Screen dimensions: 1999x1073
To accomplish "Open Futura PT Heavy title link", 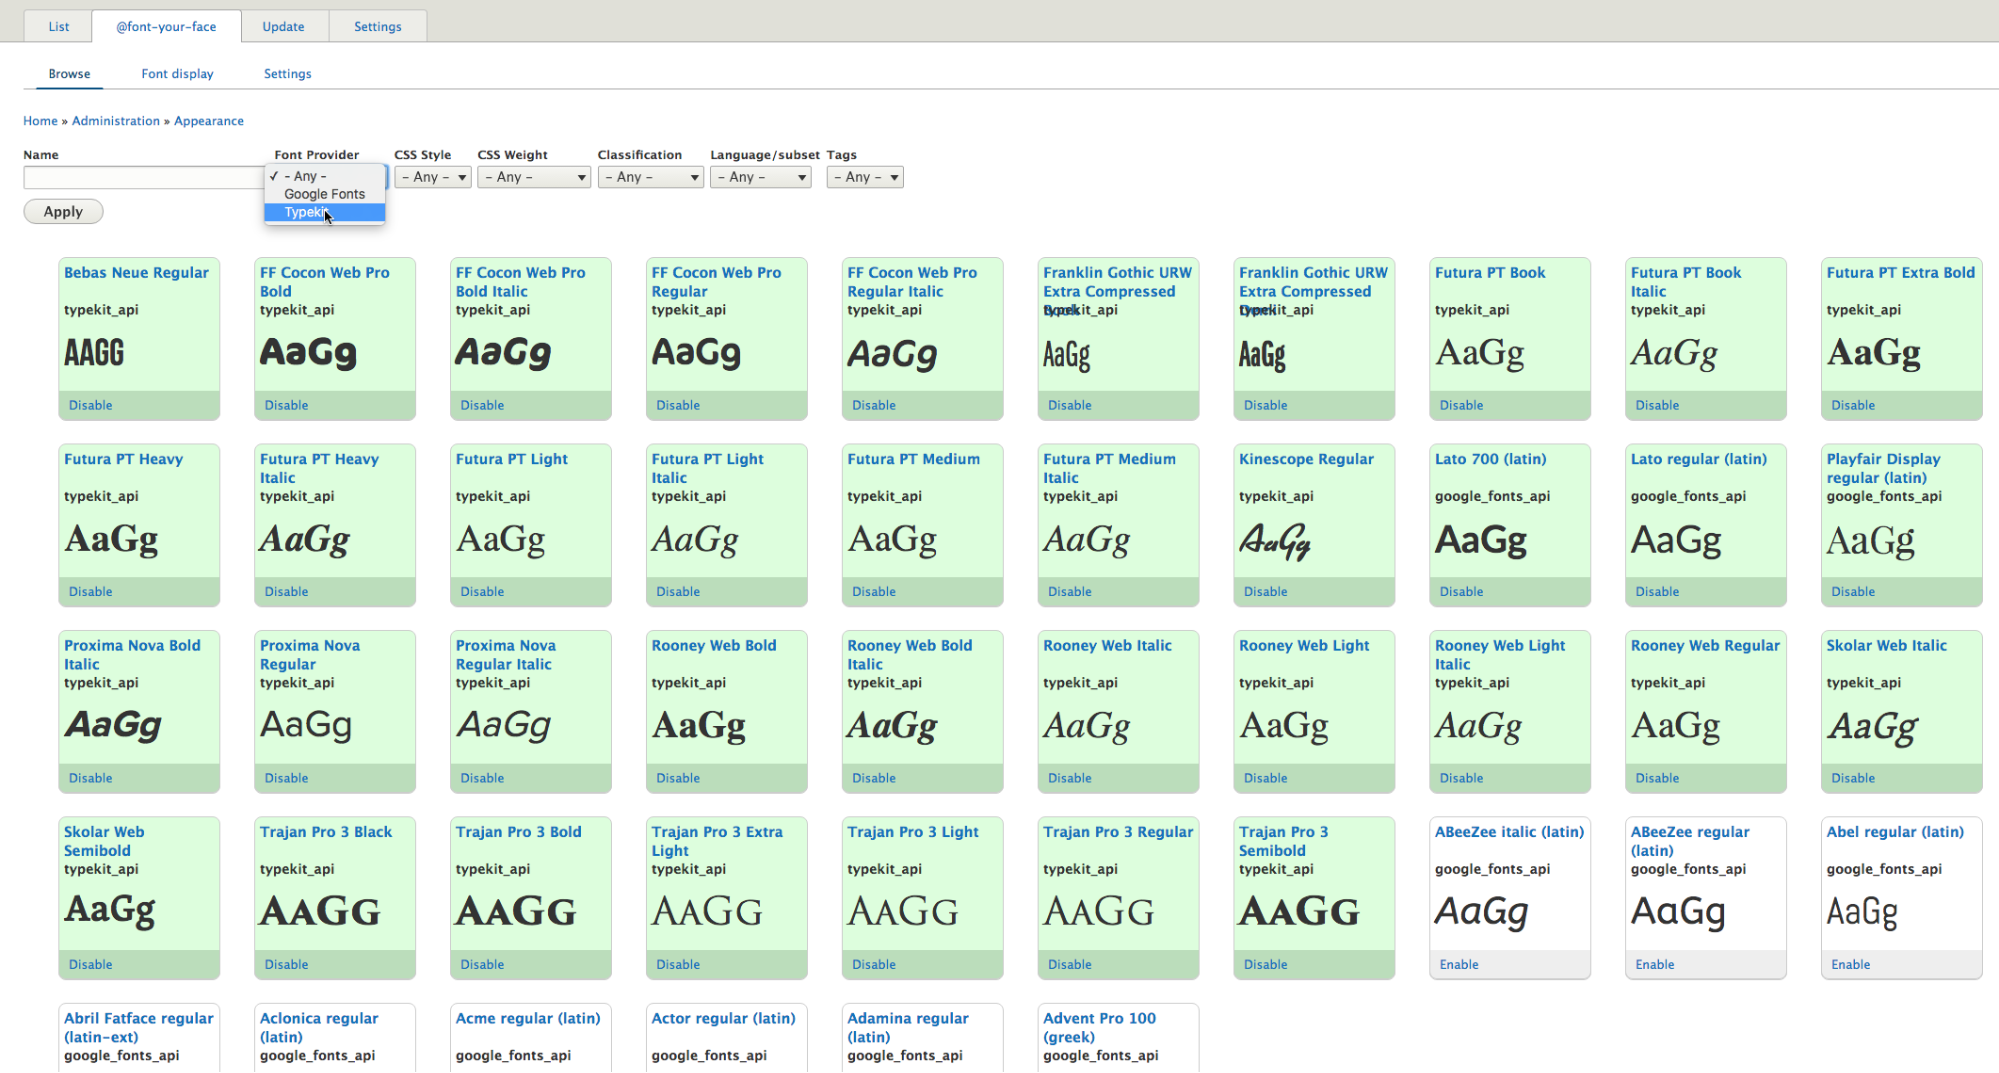I will tap(123, 459).
